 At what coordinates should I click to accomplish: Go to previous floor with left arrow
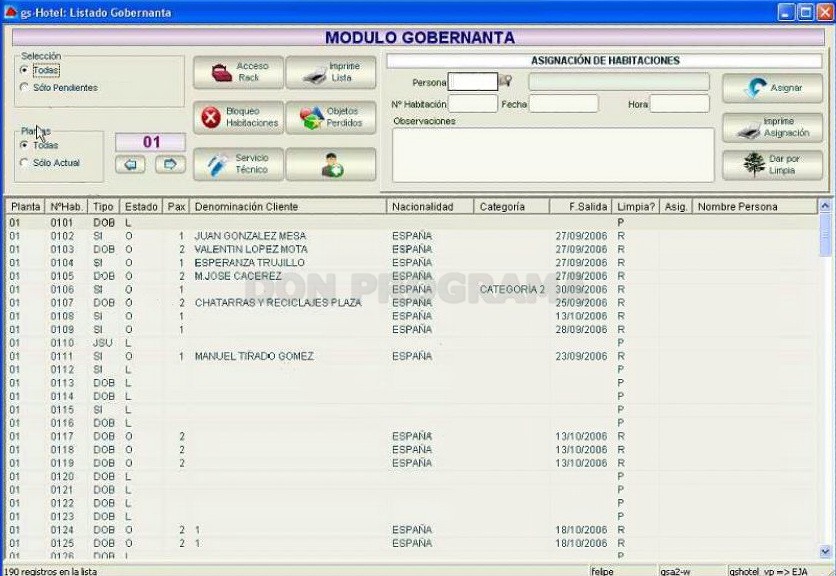(x=130, y=164)
